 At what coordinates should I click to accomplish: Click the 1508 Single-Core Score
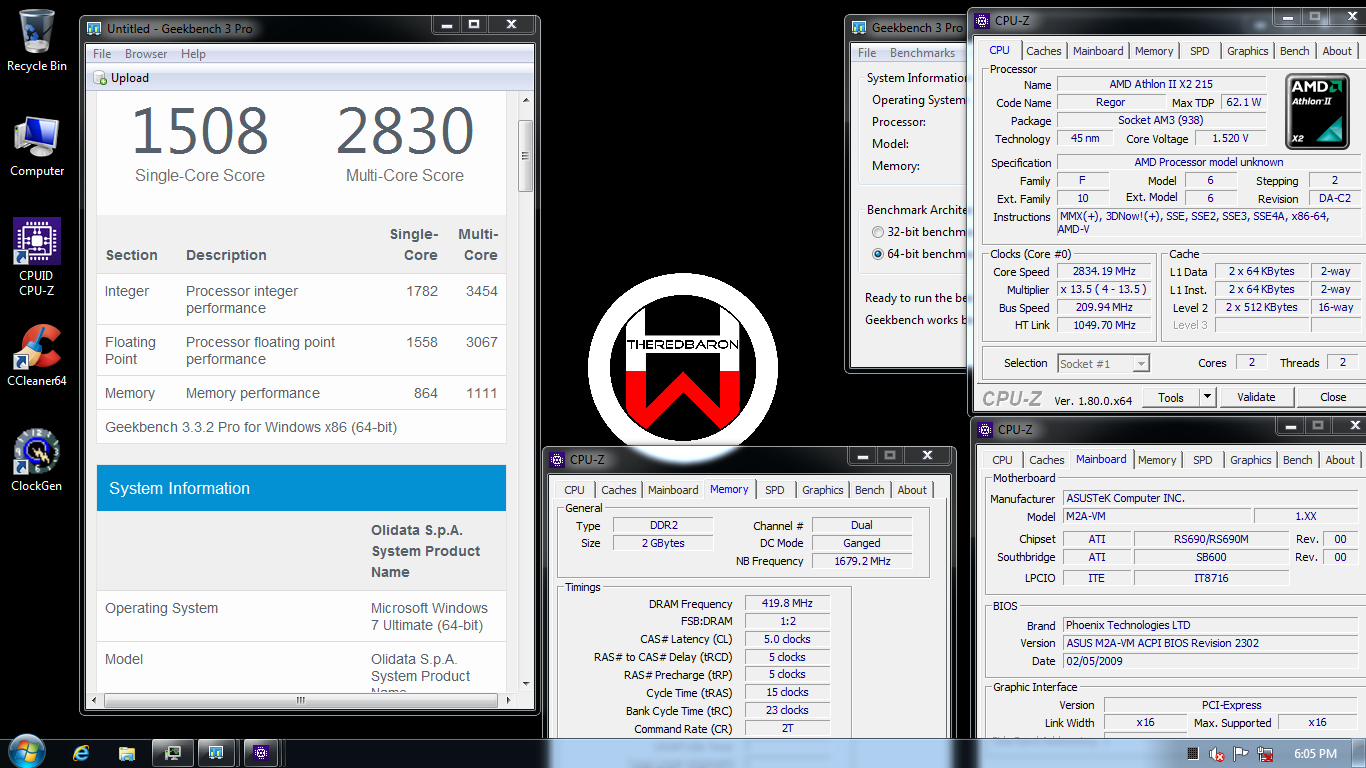coord(200,131)
